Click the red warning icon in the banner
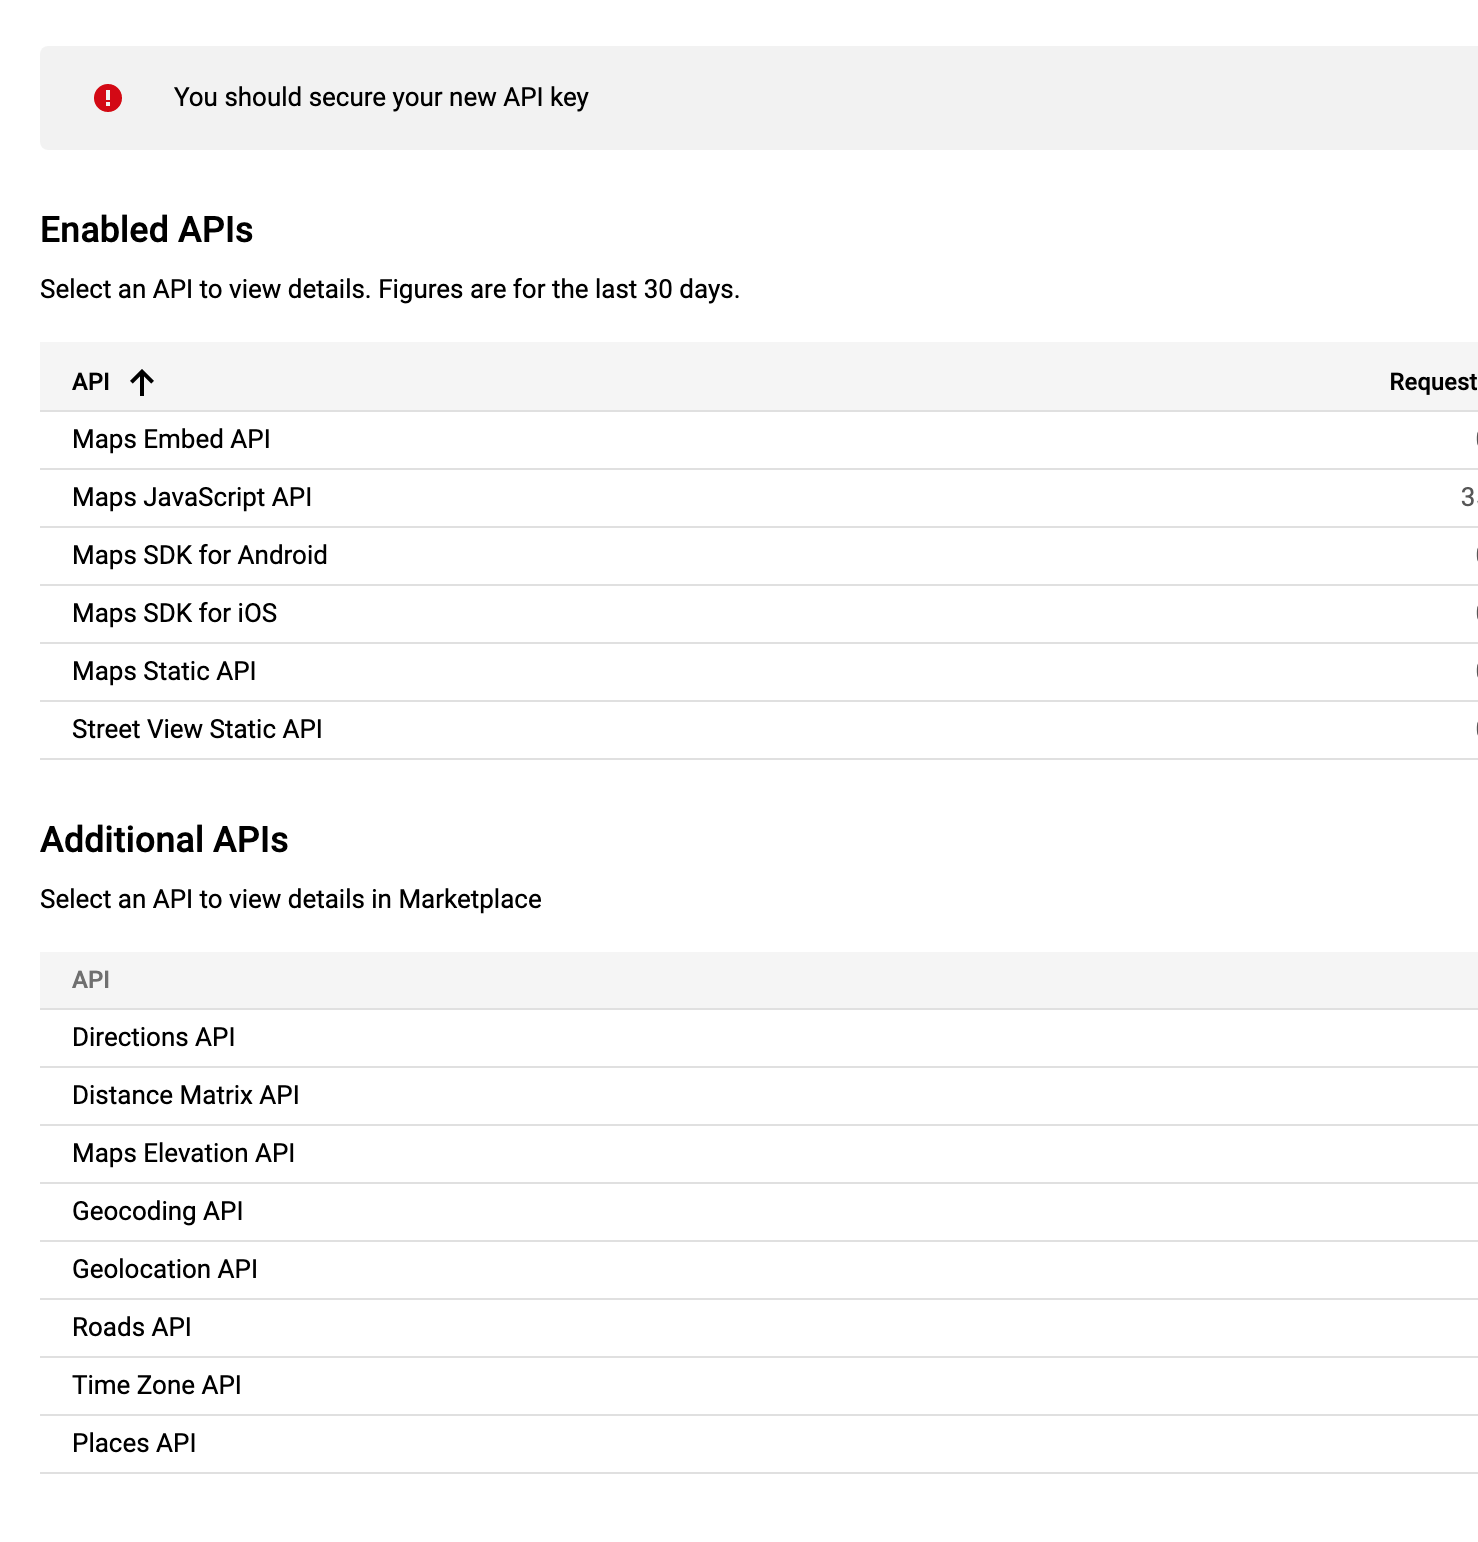 pyautogui.click(x=107, y=97)
